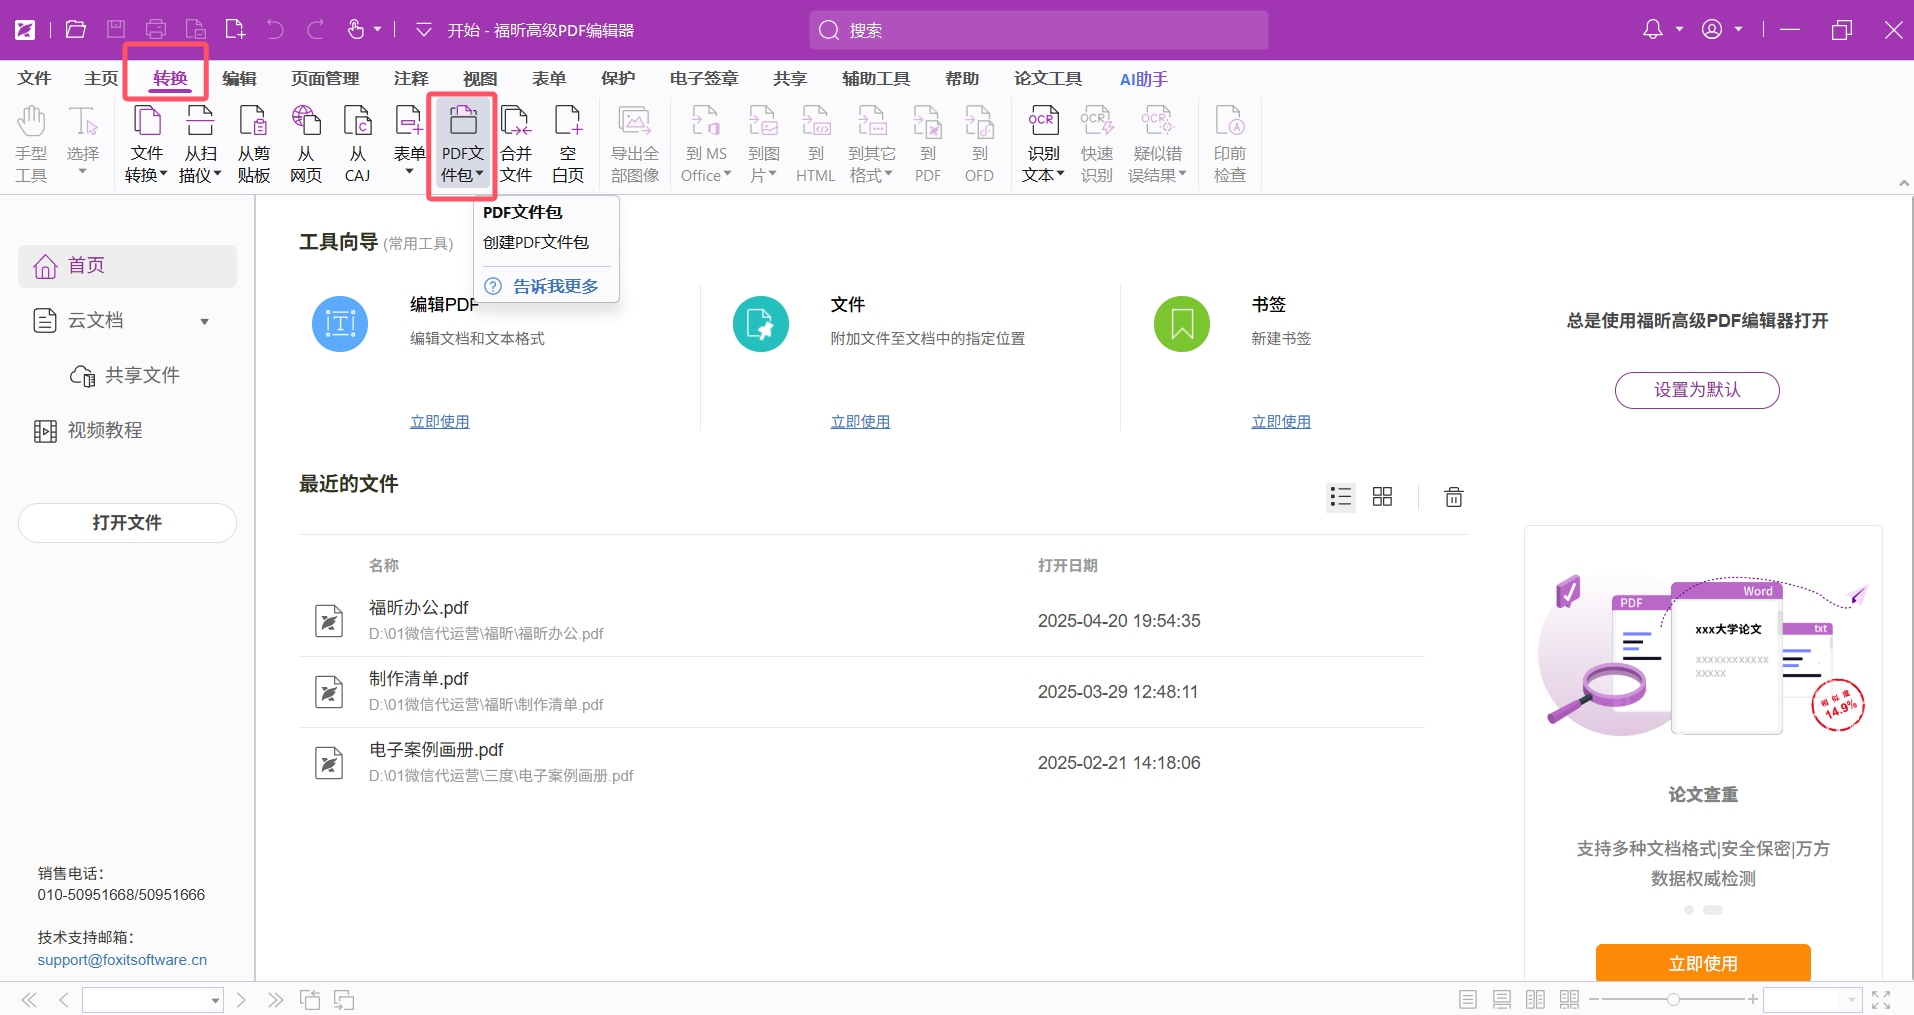Image resolution: width=1914 pixels, height=1015 pixels.
Task: Choose 创建PDF文件包 from the dropdown menu
Action: coord(536,243)
